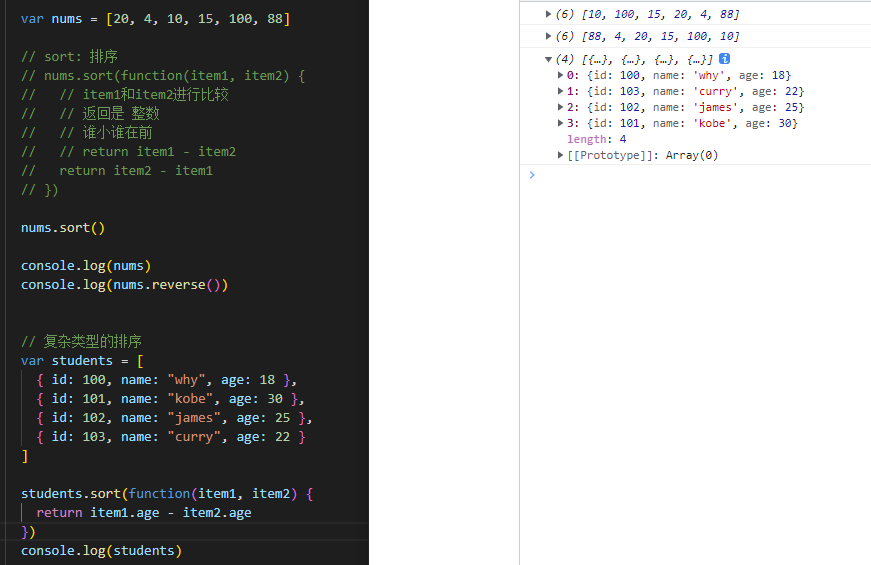The image size is (871, 565).
Task: Expand object 1 with name 'curry'
Action: click(560, 91)
